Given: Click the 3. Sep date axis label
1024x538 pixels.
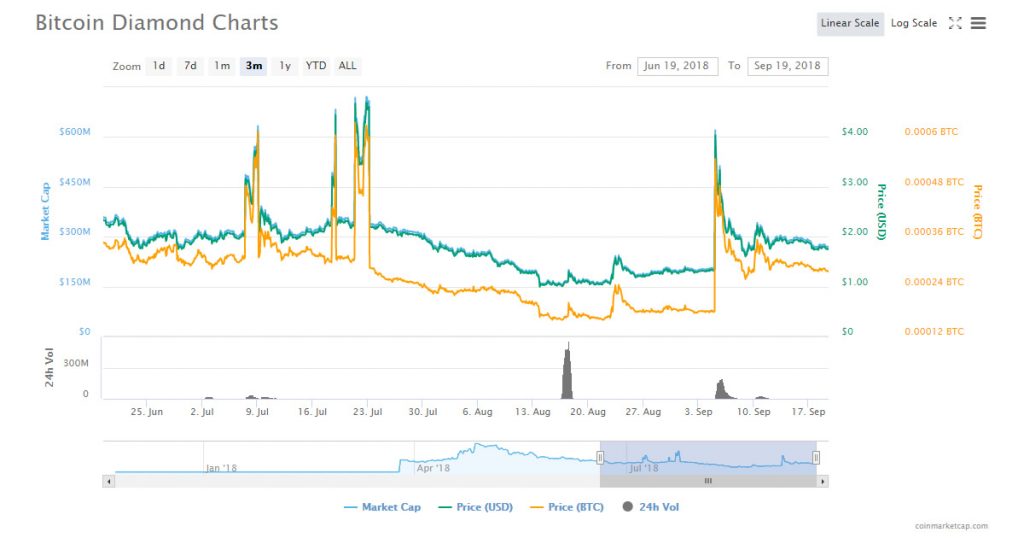Looking at the screenshot, I should (698, 412).
